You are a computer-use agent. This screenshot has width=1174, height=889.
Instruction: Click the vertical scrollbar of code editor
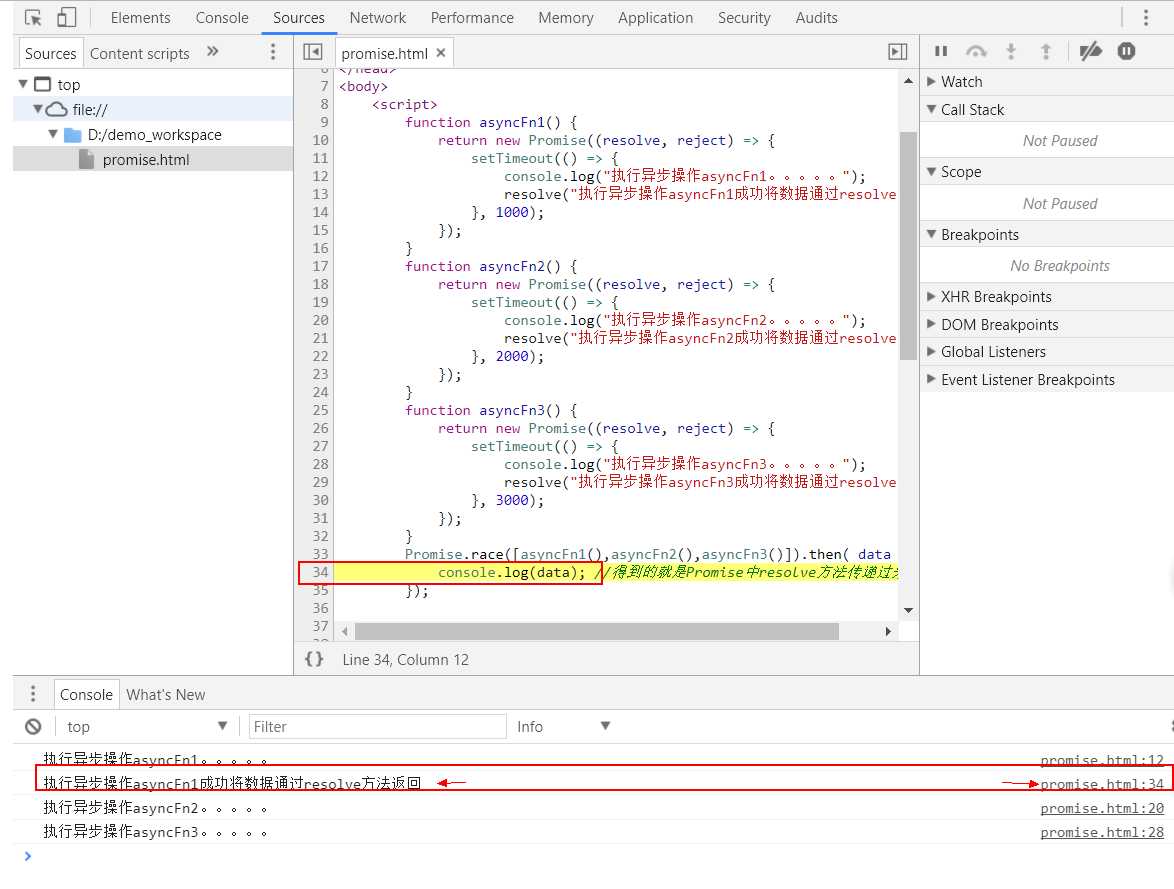tap(907, 246)
